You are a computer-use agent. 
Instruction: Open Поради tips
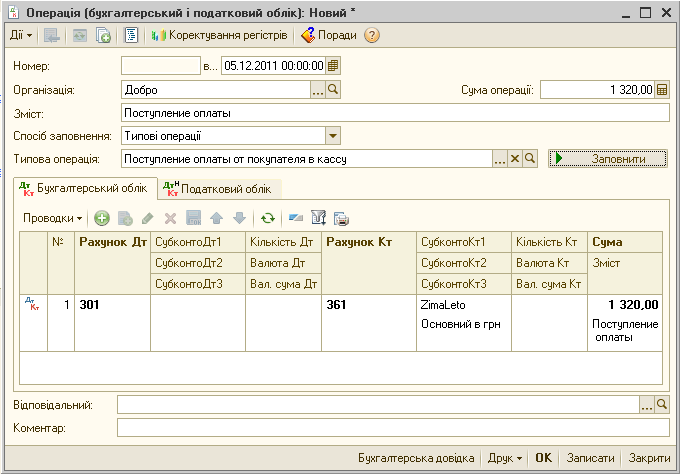coord(329,35)
